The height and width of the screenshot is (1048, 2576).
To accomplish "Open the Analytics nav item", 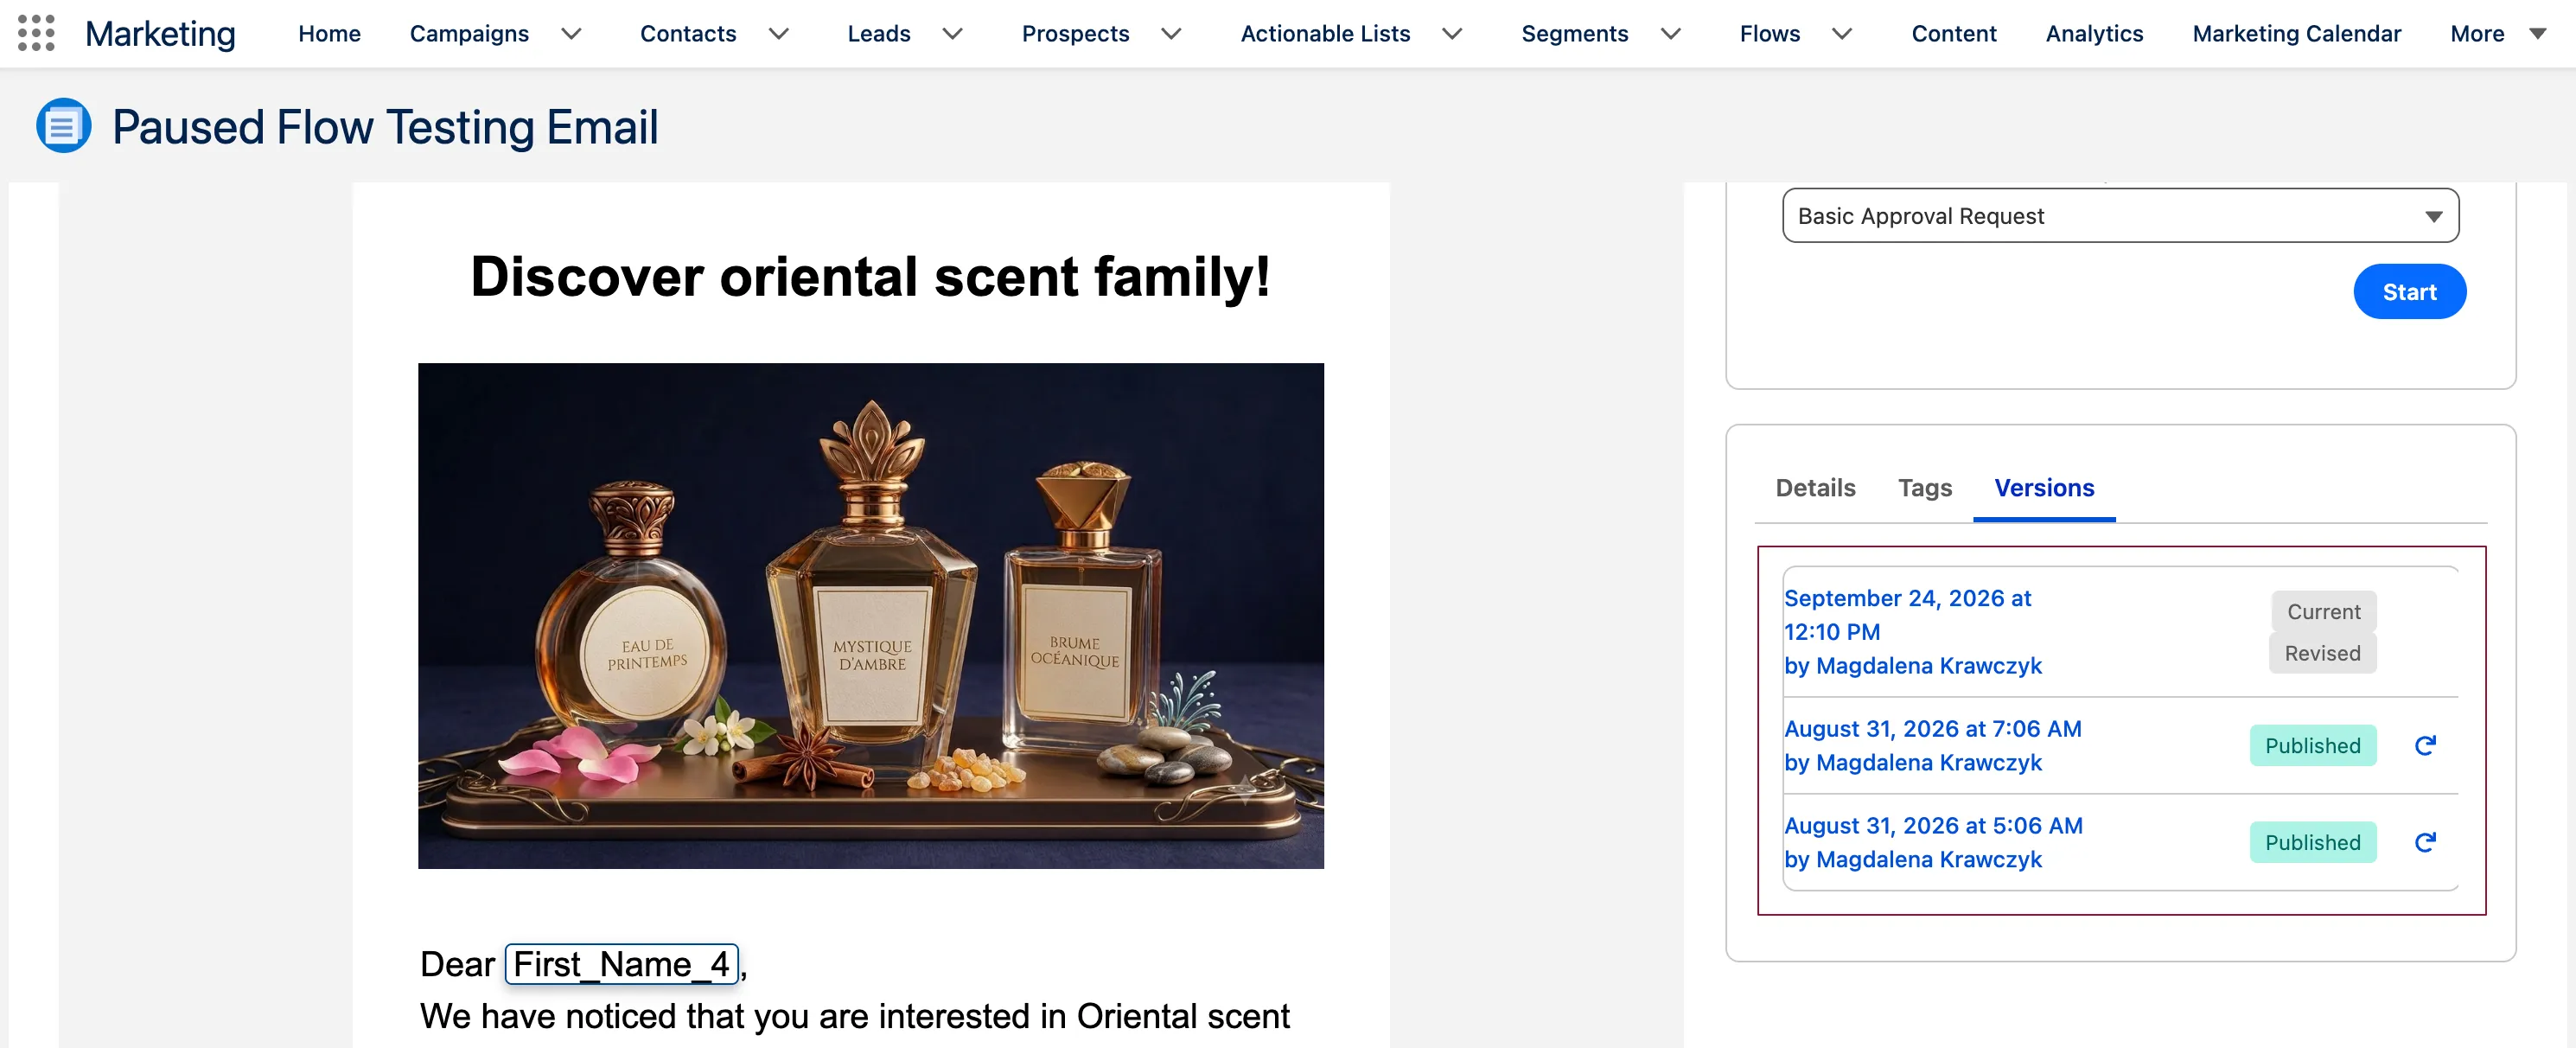I will tap(2094, 34).
